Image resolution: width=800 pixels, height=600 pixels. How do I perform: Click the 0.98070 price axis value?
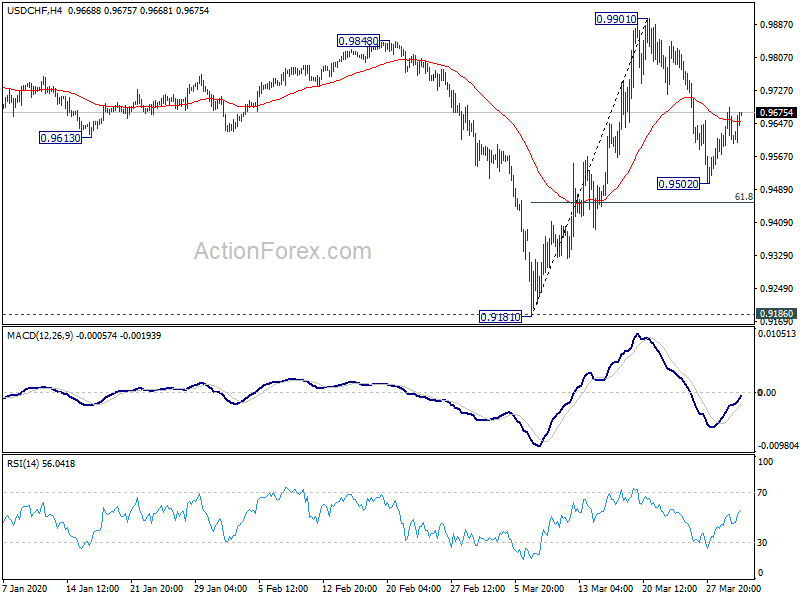click(777, 58)
